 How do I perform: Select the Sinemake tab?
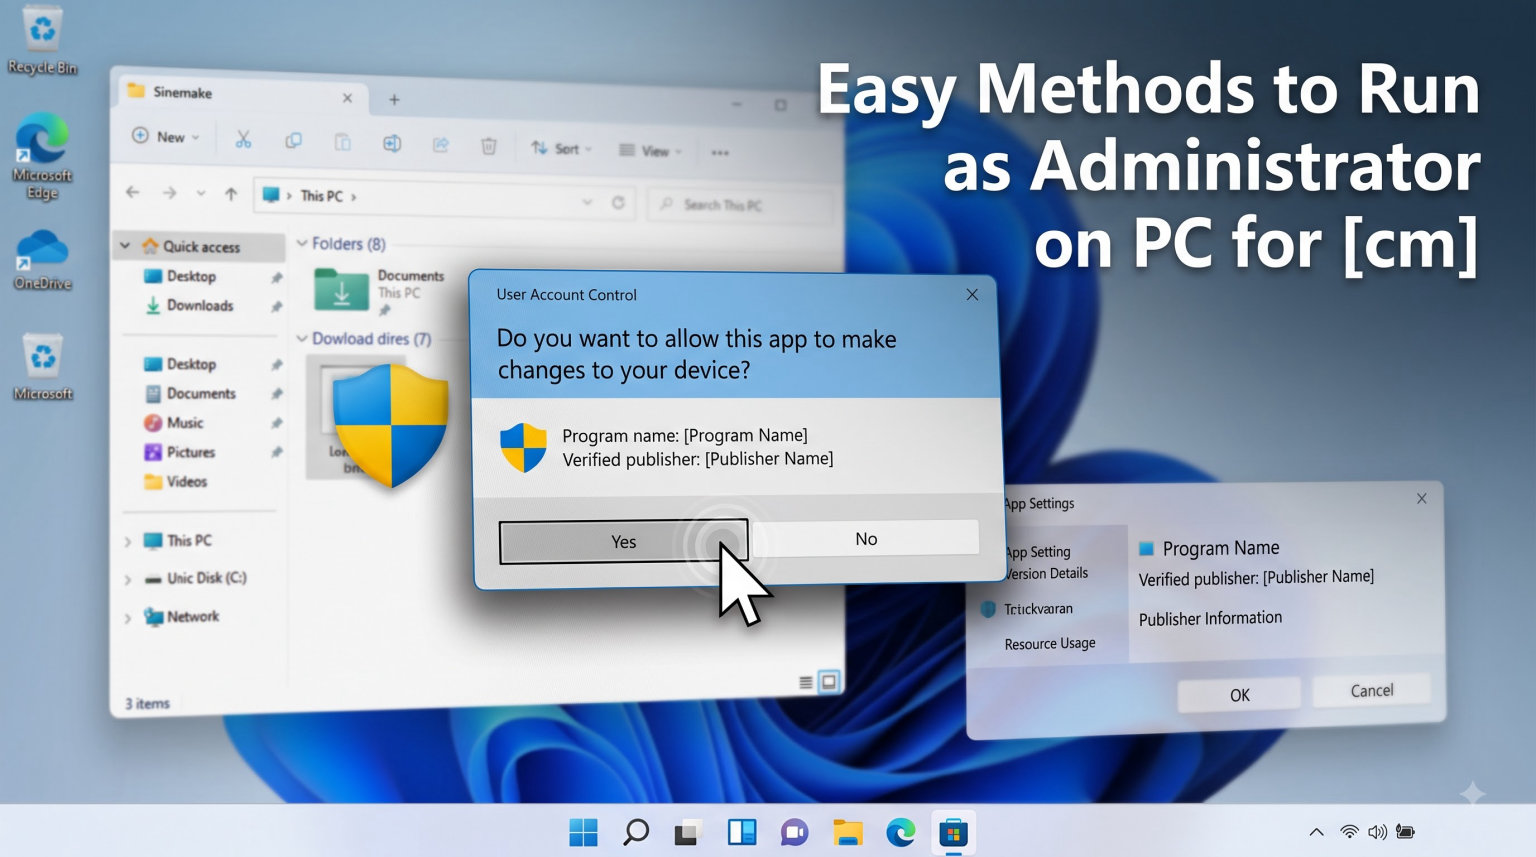[x=240, y=93]
